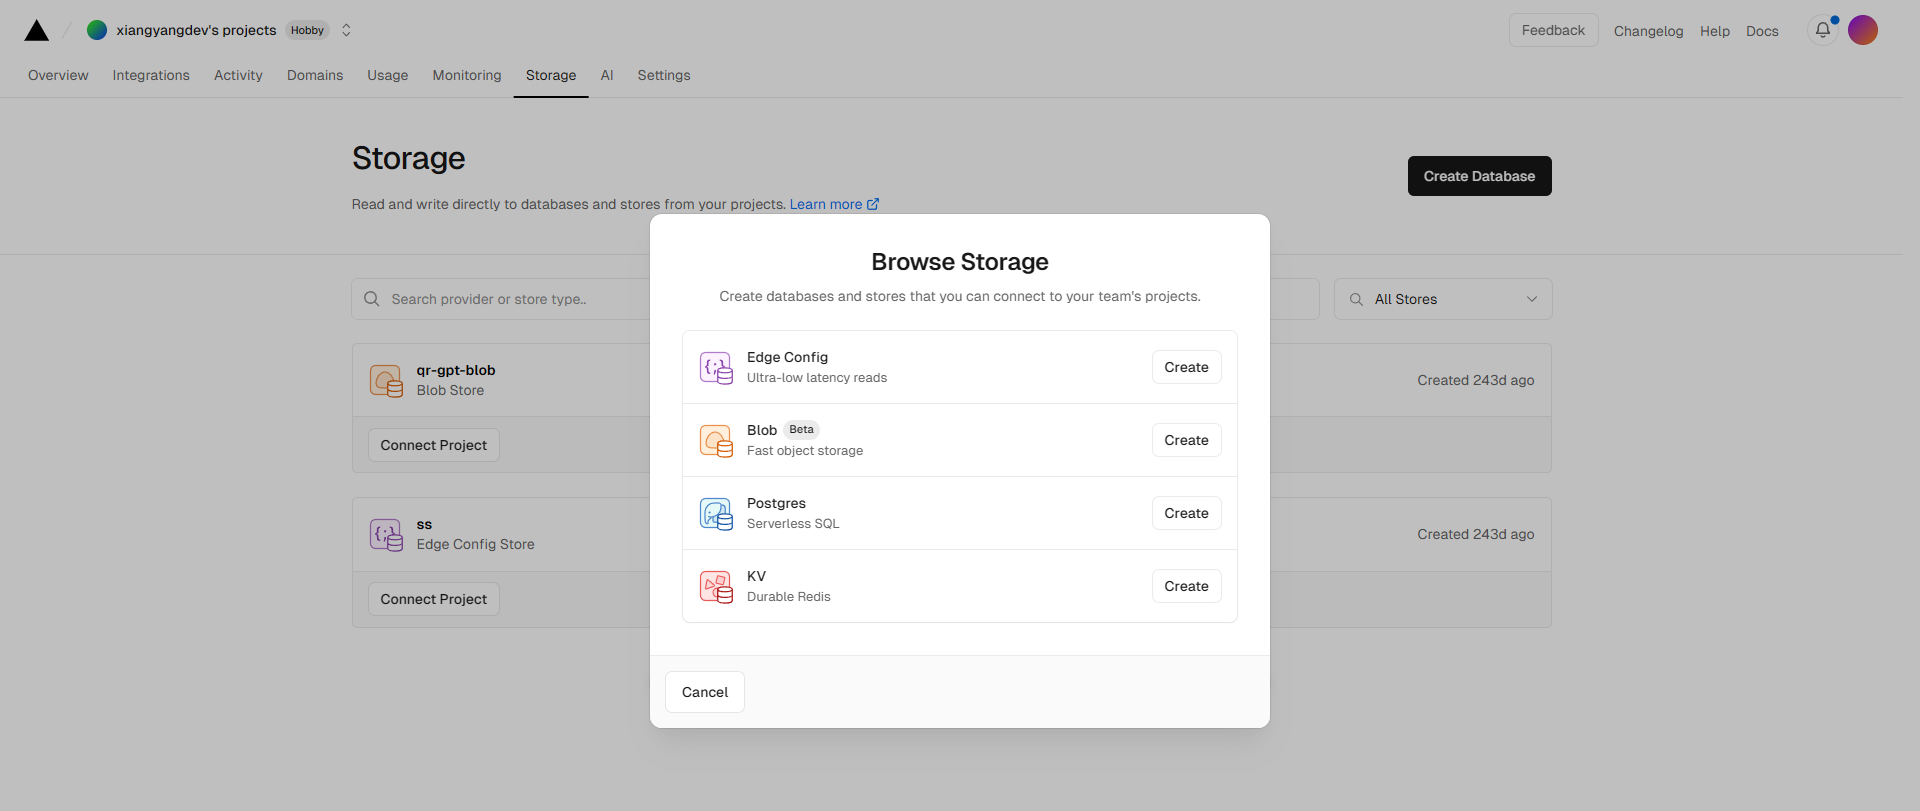Click the Postgres icon in dialog
The image size is (1920, 811).
coord(716,513)
